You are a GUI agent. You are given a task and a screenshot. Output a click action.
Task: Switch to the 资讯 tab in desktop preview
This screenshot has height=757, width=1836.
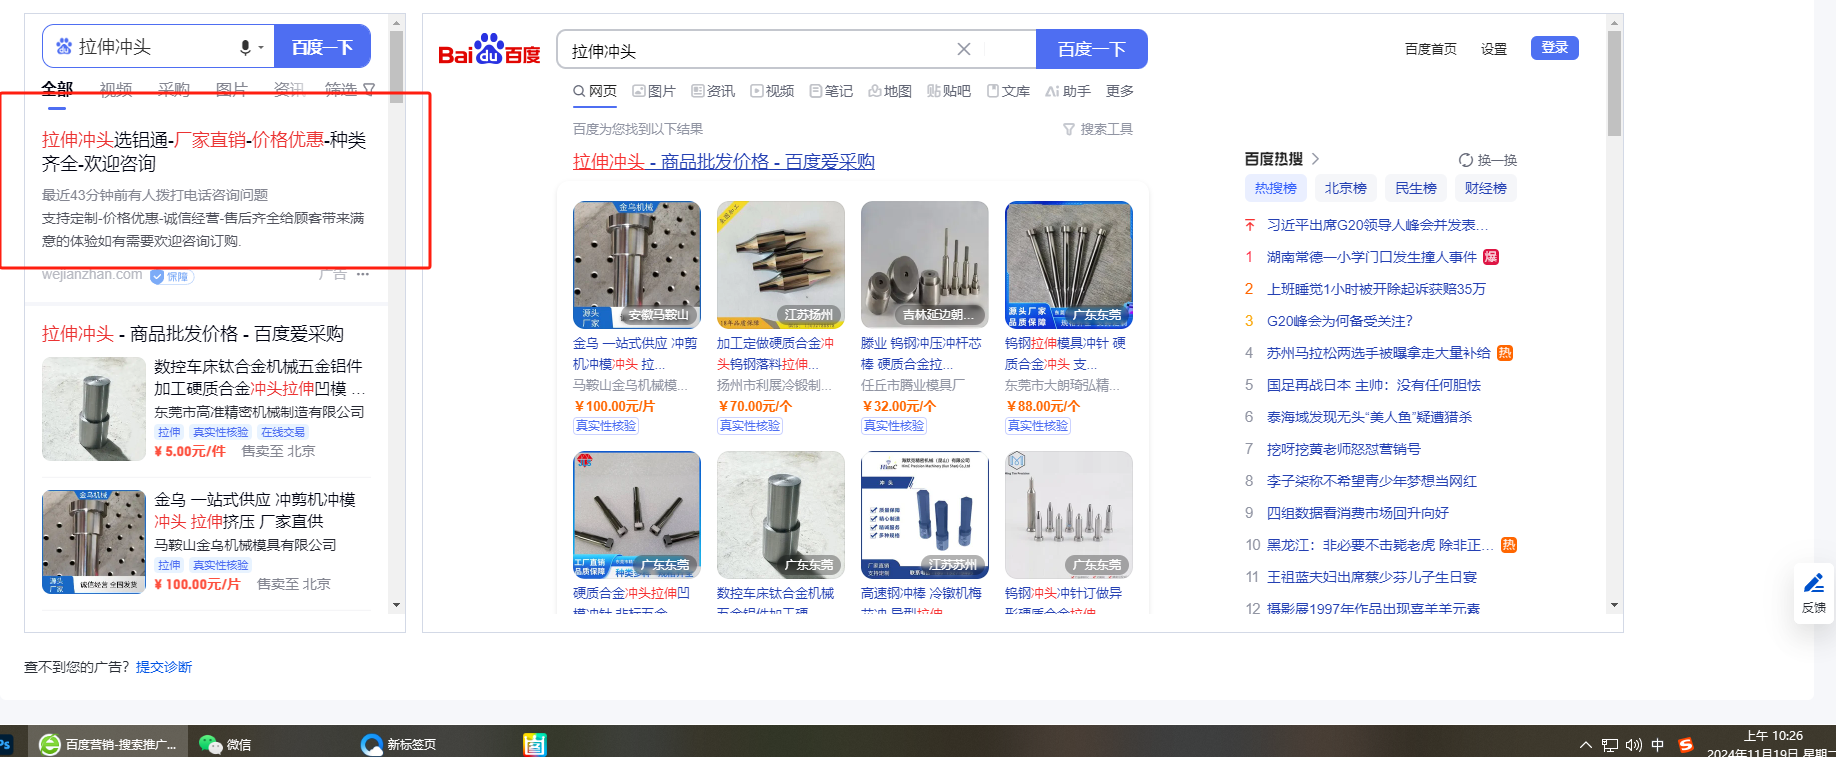(713, 91)
